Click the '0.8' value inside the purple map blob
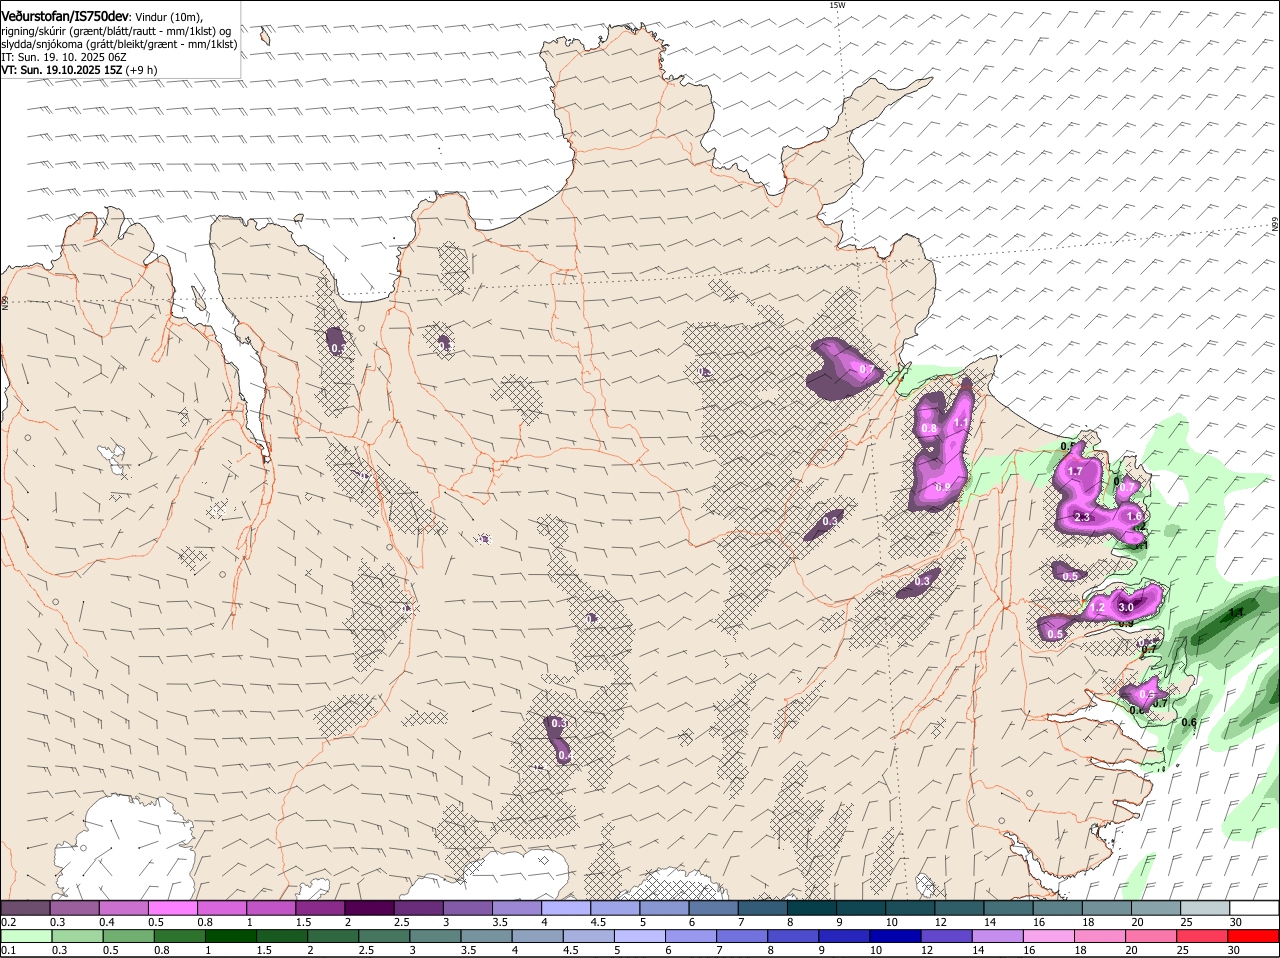This screenshot has width=1280, height=958. [x=929, y=428]
